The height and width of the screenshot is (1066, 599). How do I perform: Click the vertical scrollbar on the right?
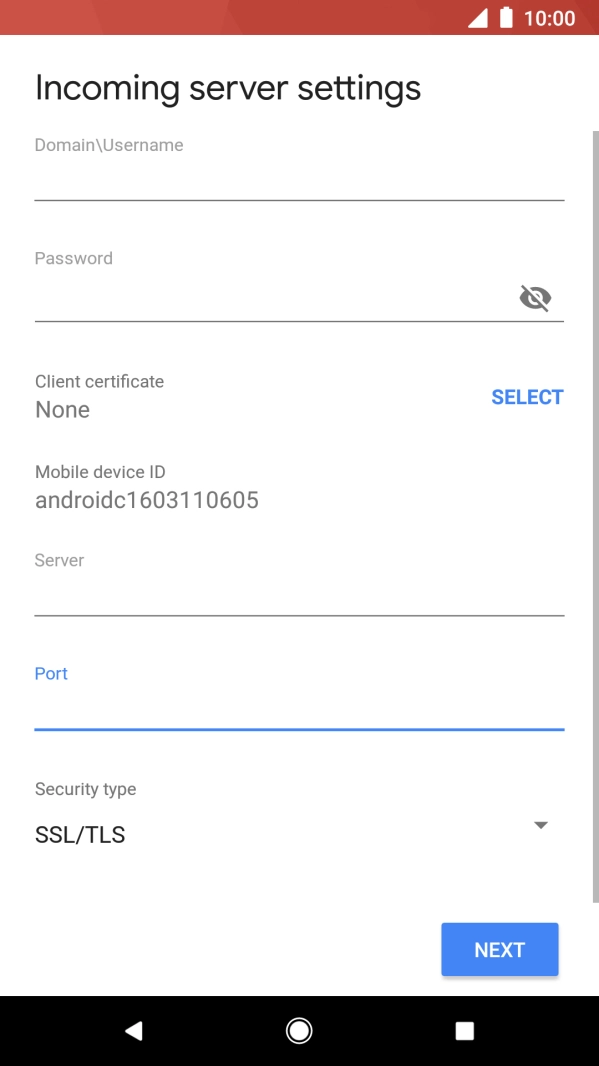[x=596, y=517]
